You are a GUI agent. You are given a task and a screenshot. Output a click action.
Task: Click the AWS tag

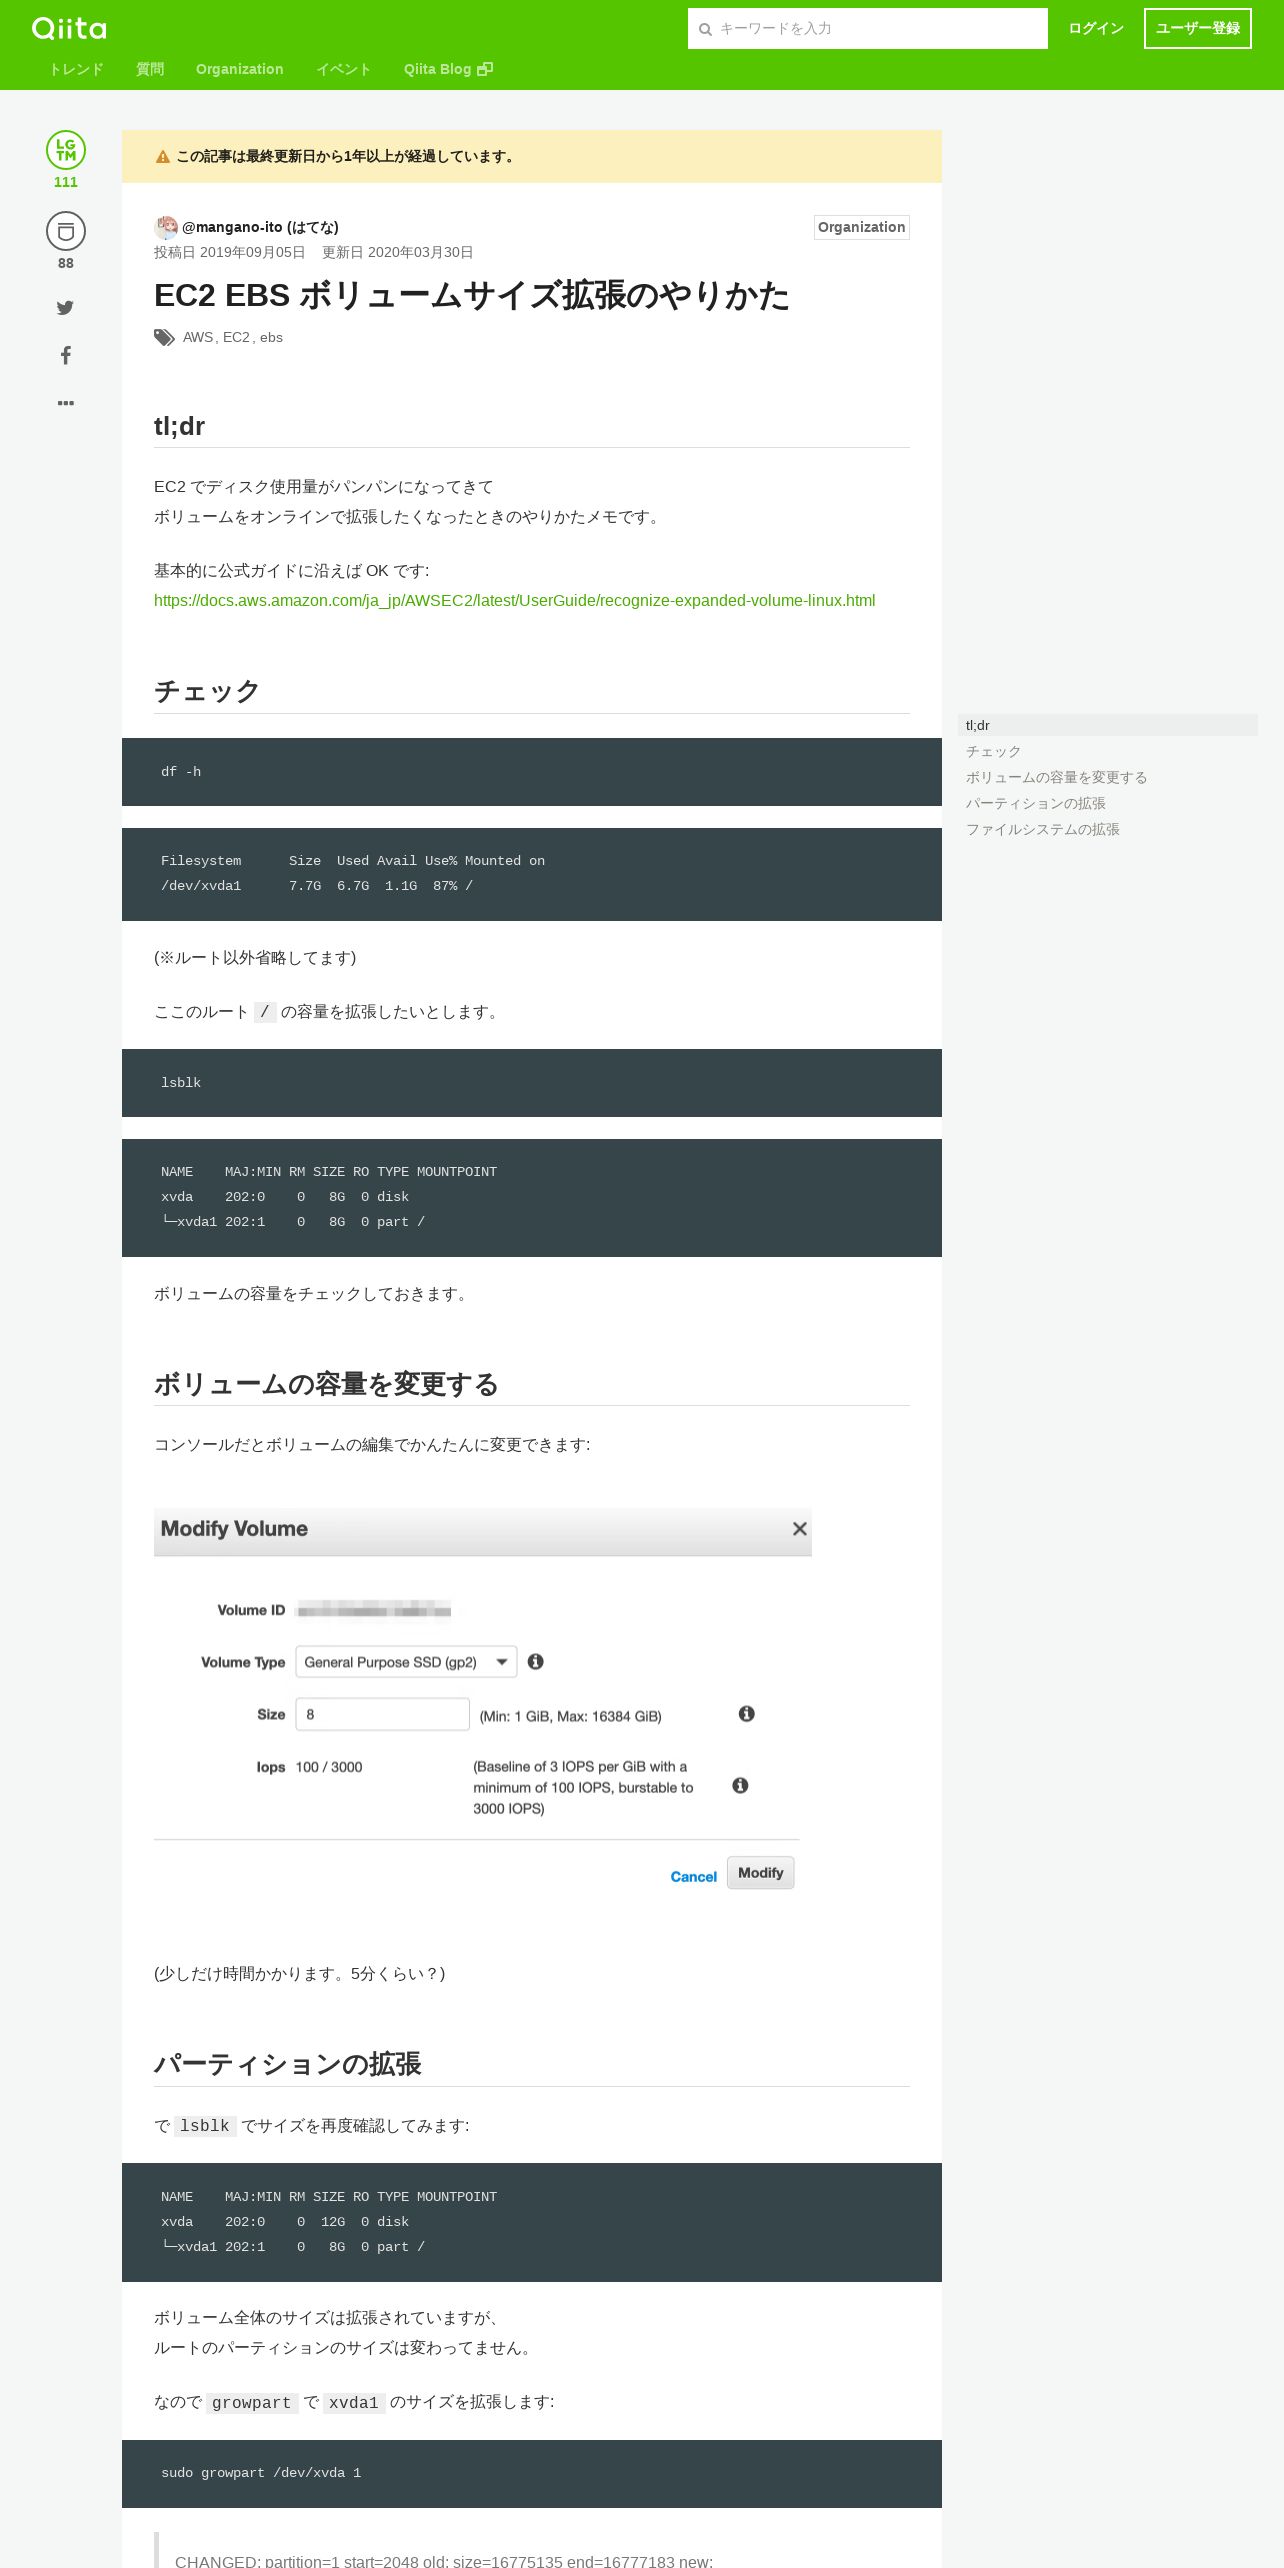click(x=198, y=338)
